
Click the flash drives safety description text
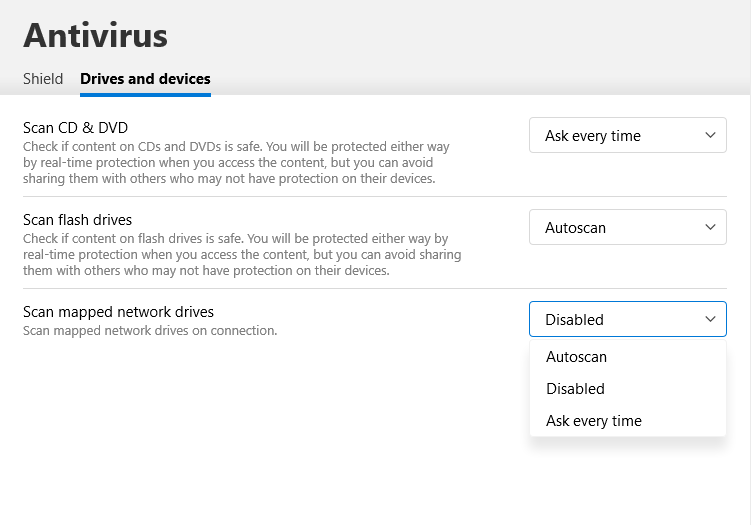point(240,255)
